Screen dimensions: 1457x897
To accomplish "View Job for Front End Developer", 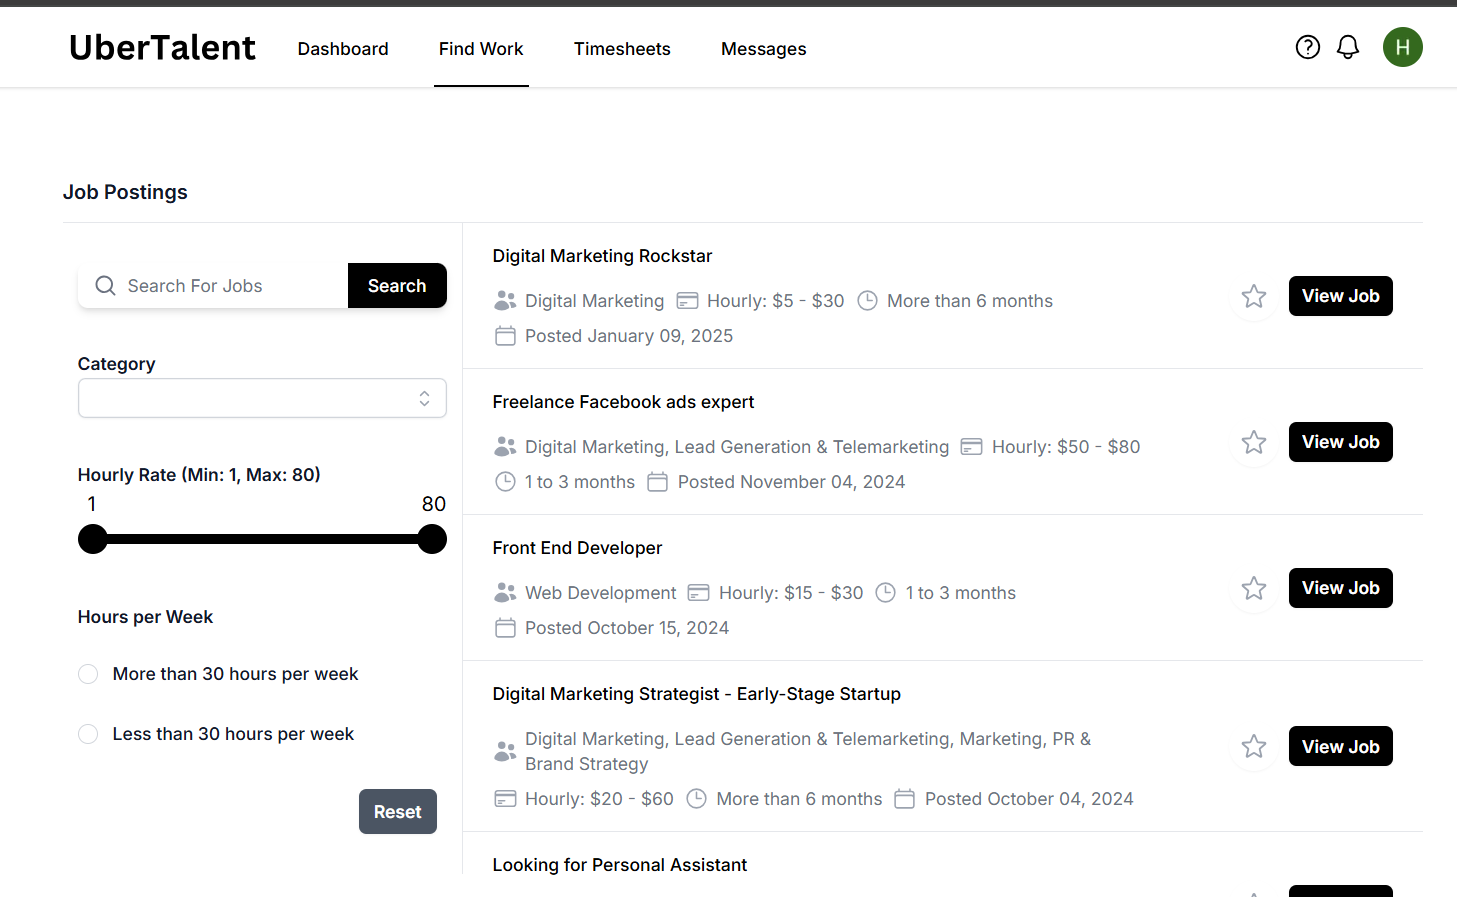I will click(x=1340, y=588).
